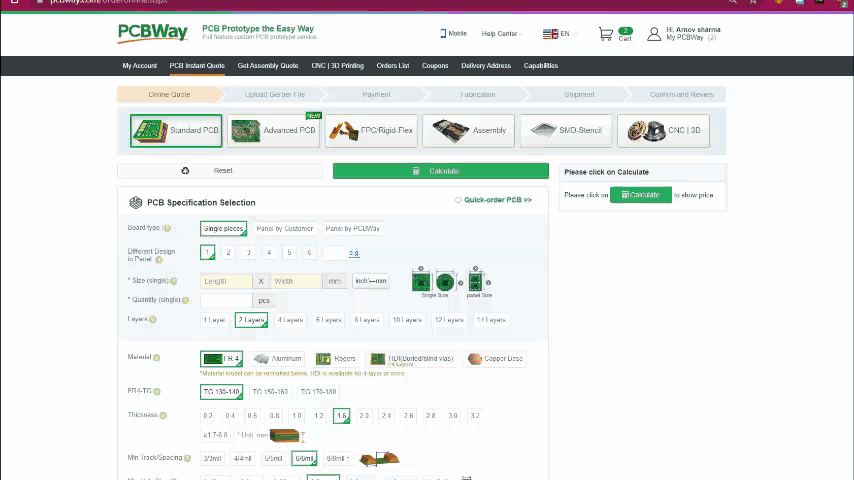Select Aluminum material
Viewport: 854px width, 480px height.
click(278, 359)
